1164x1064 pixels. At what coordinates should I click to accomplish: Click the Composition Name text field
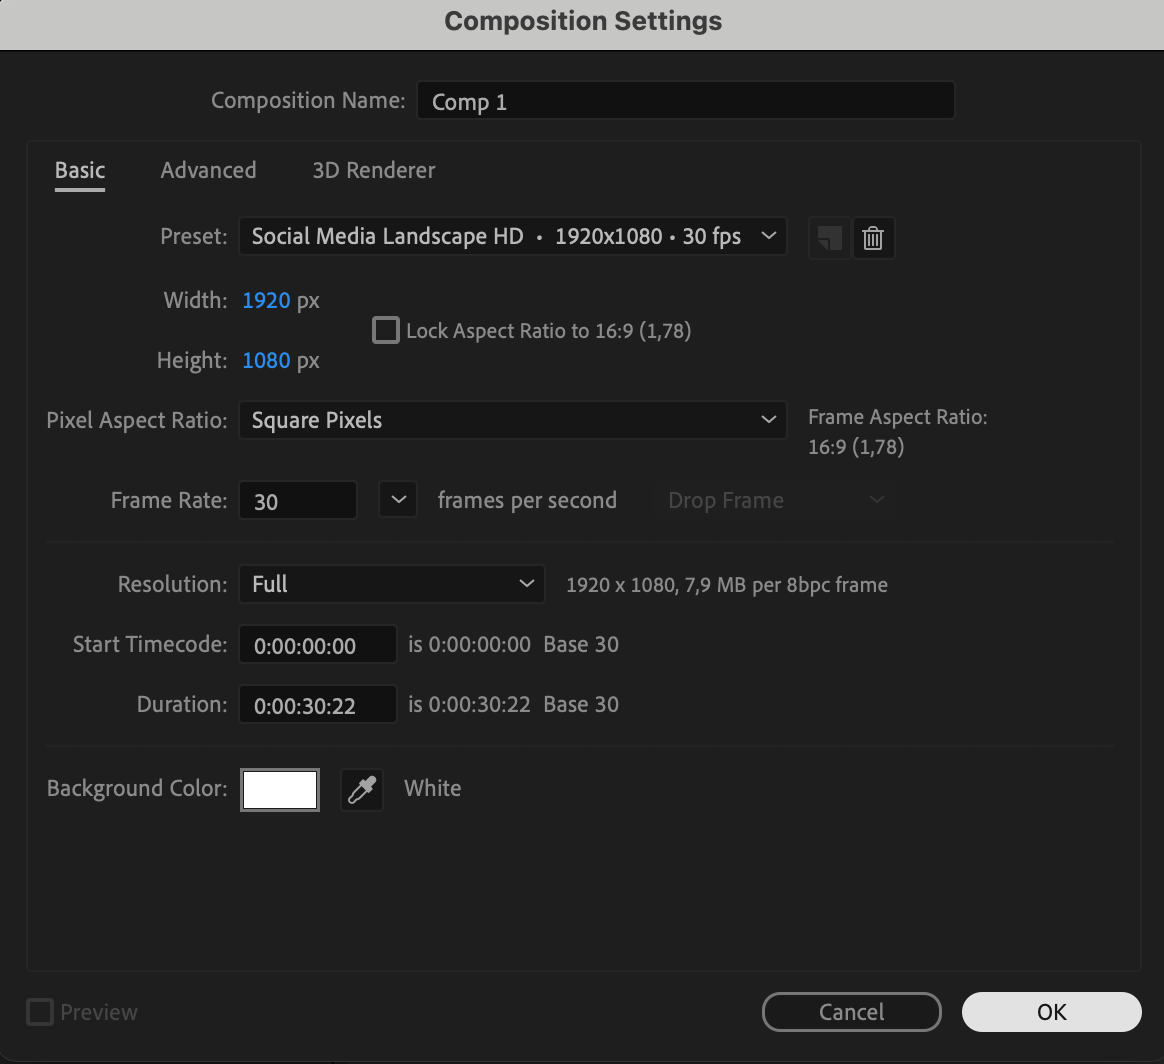point(685,101)
